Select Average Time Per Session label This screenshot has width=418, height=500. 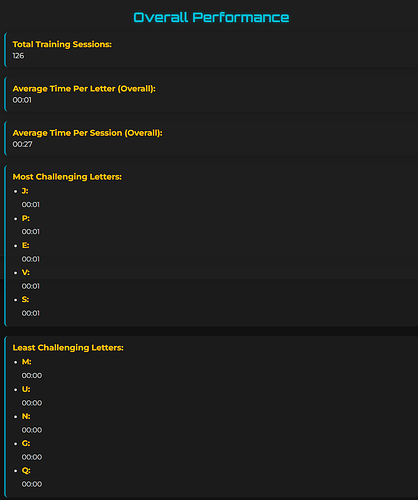[87, 133]
